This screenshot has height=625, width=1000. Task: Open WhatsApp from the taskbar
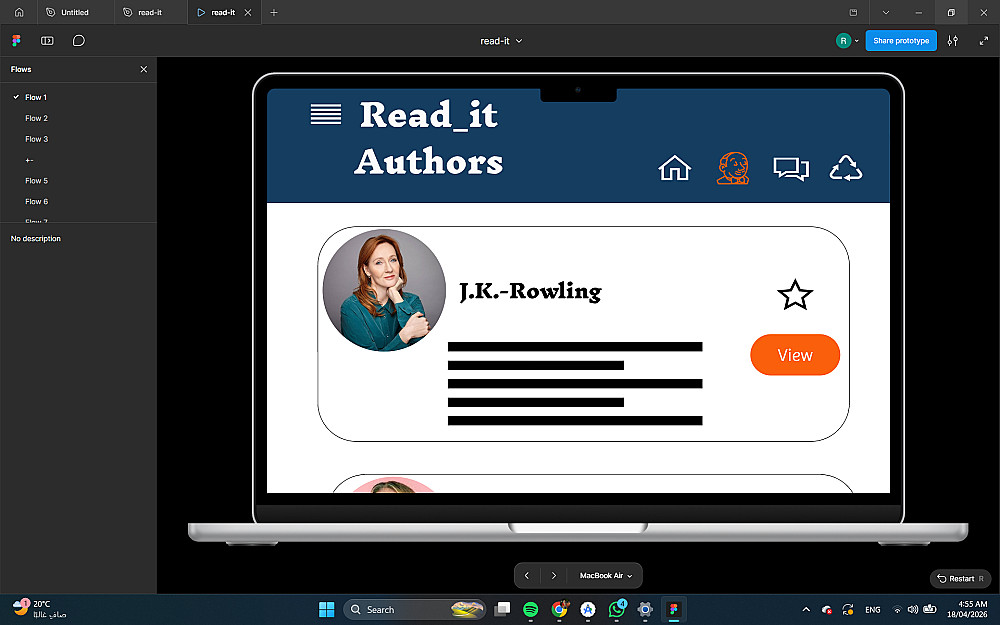pyautogui.click(x=617, y=610)
